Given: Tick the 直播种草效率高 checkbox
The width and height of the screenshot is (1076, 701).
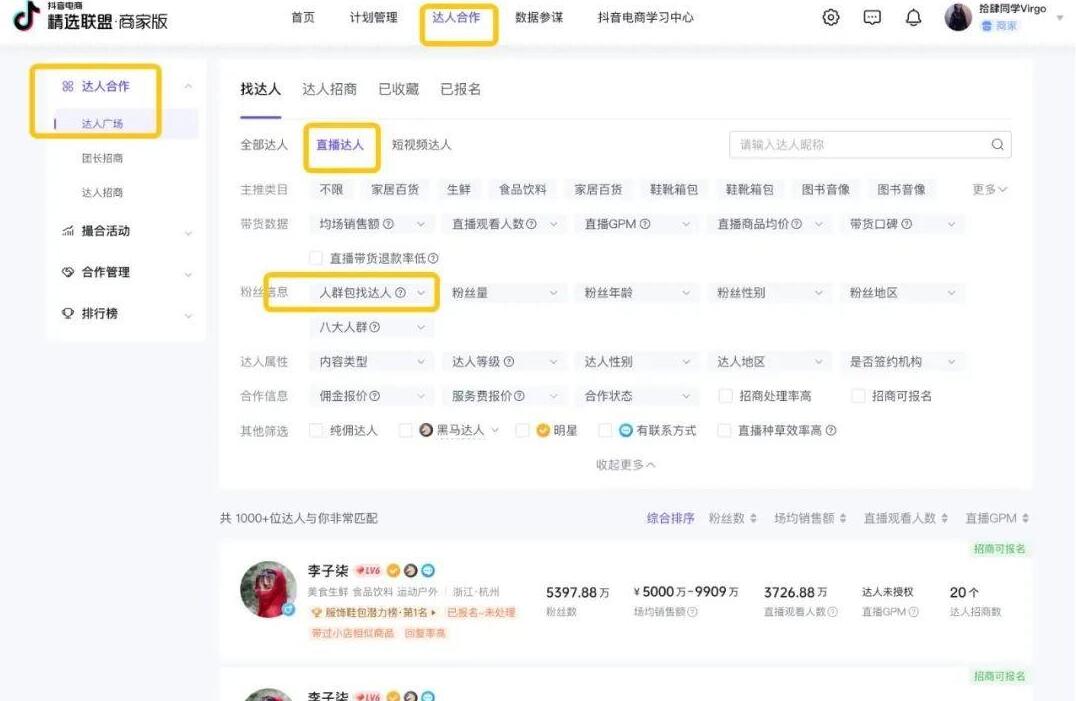Looking at the screenshot, I should [x=724, y=430].
